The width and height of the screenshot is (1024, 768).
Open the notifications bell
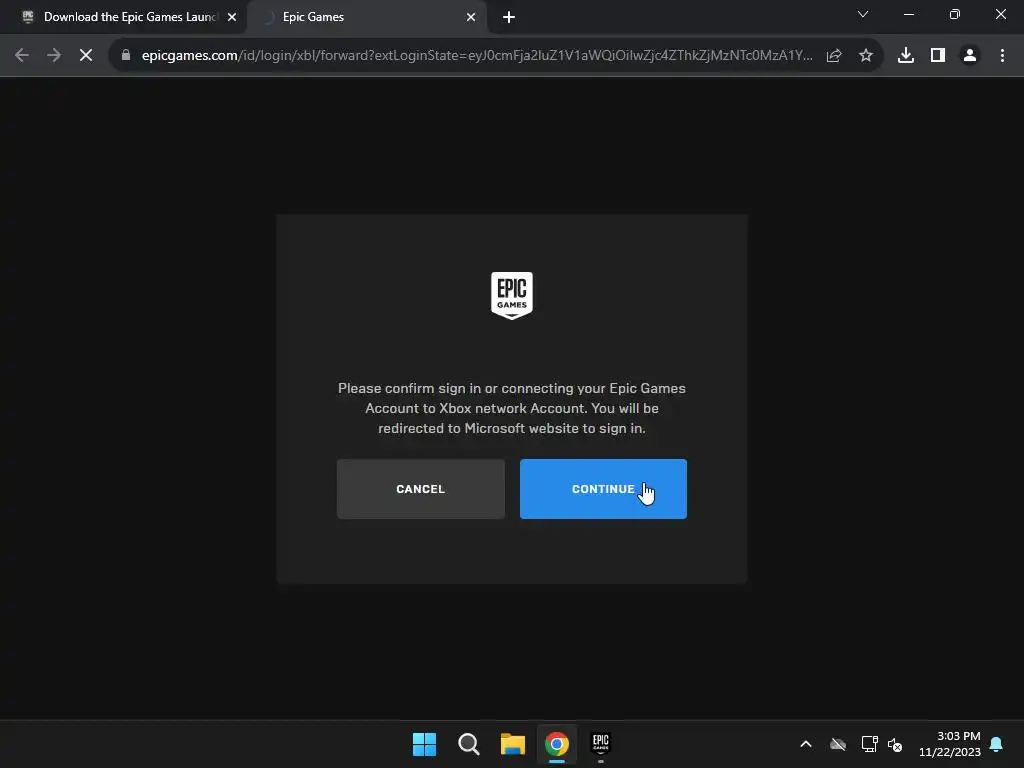pos(997,744)
